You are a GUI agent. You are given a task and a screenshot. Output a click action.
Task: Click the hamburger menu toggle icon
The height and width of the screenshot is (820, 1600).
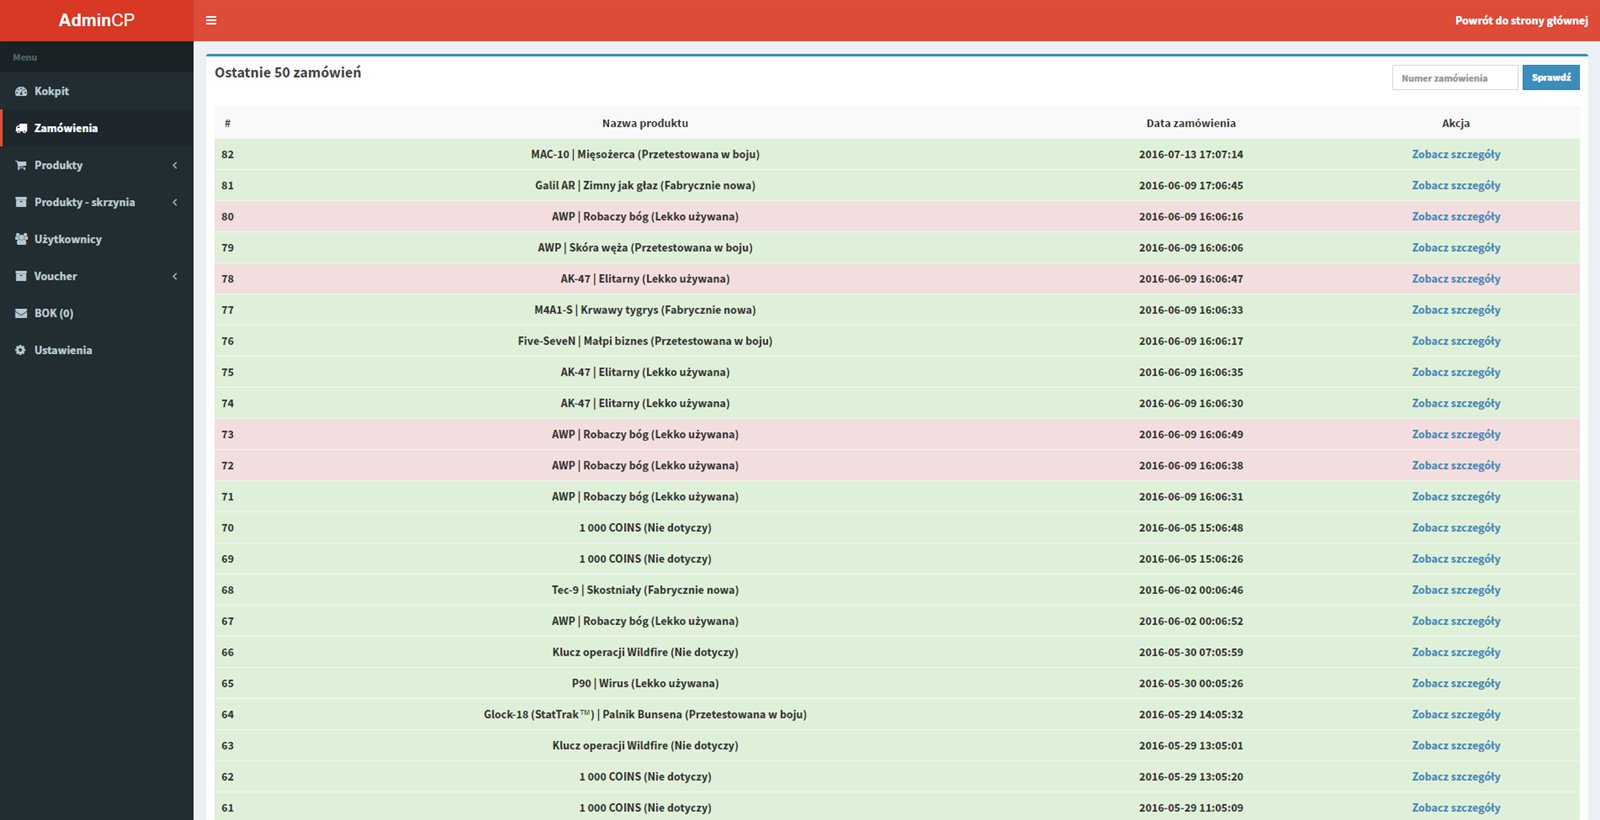click(x=211, y=20)
